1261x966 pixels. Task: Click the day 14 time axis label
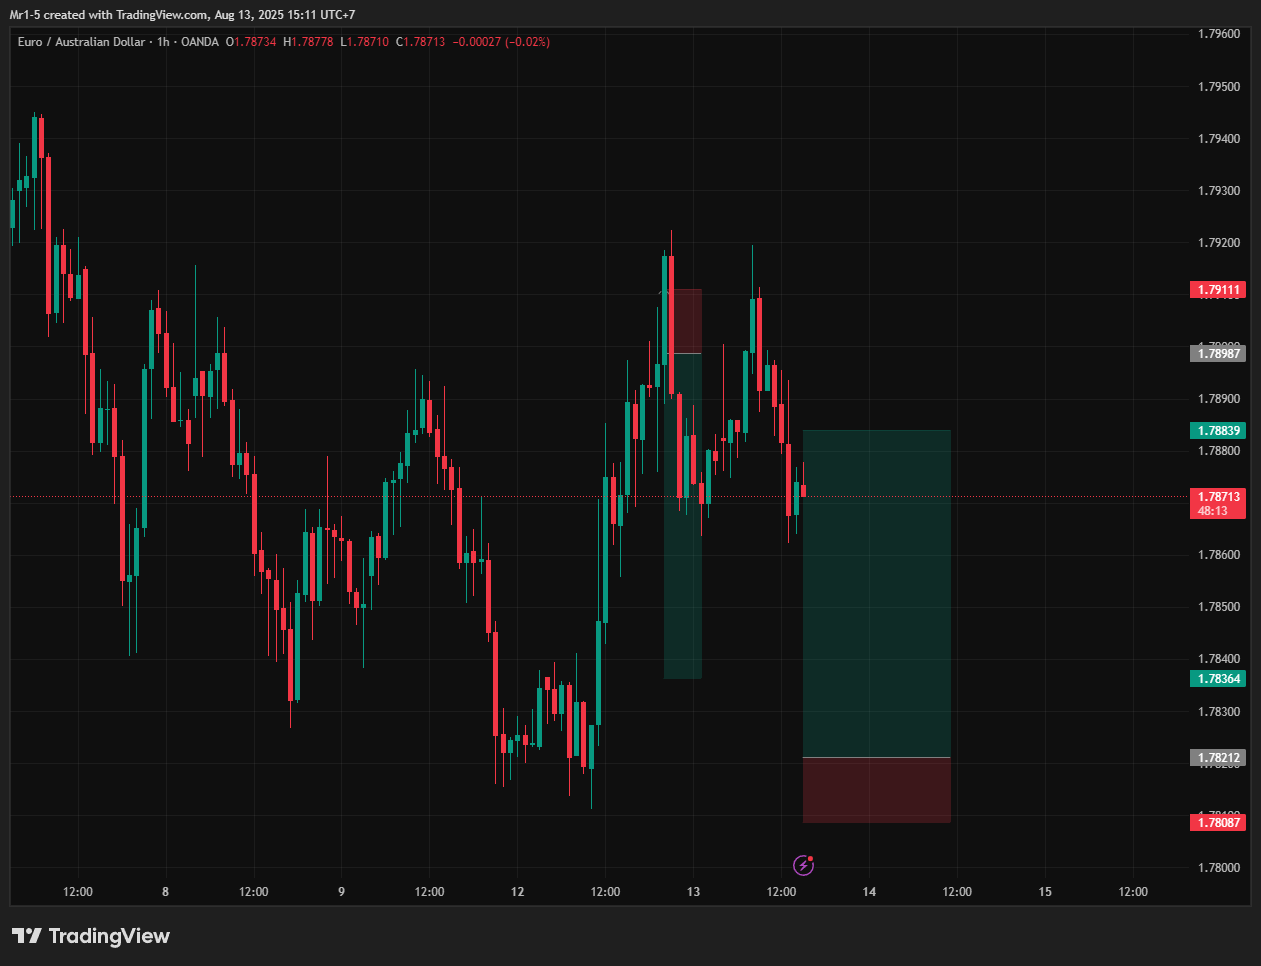870,892
